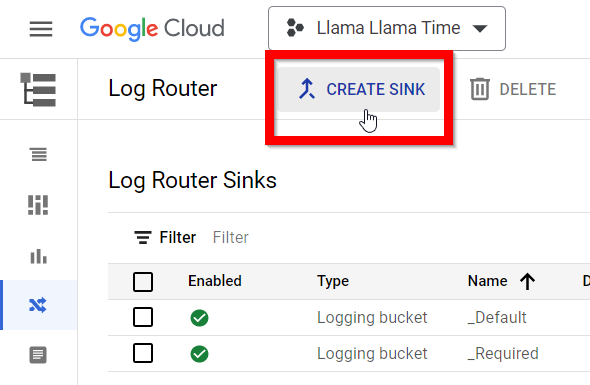Toggle the select-all header checkbox

tap(143, 282)
